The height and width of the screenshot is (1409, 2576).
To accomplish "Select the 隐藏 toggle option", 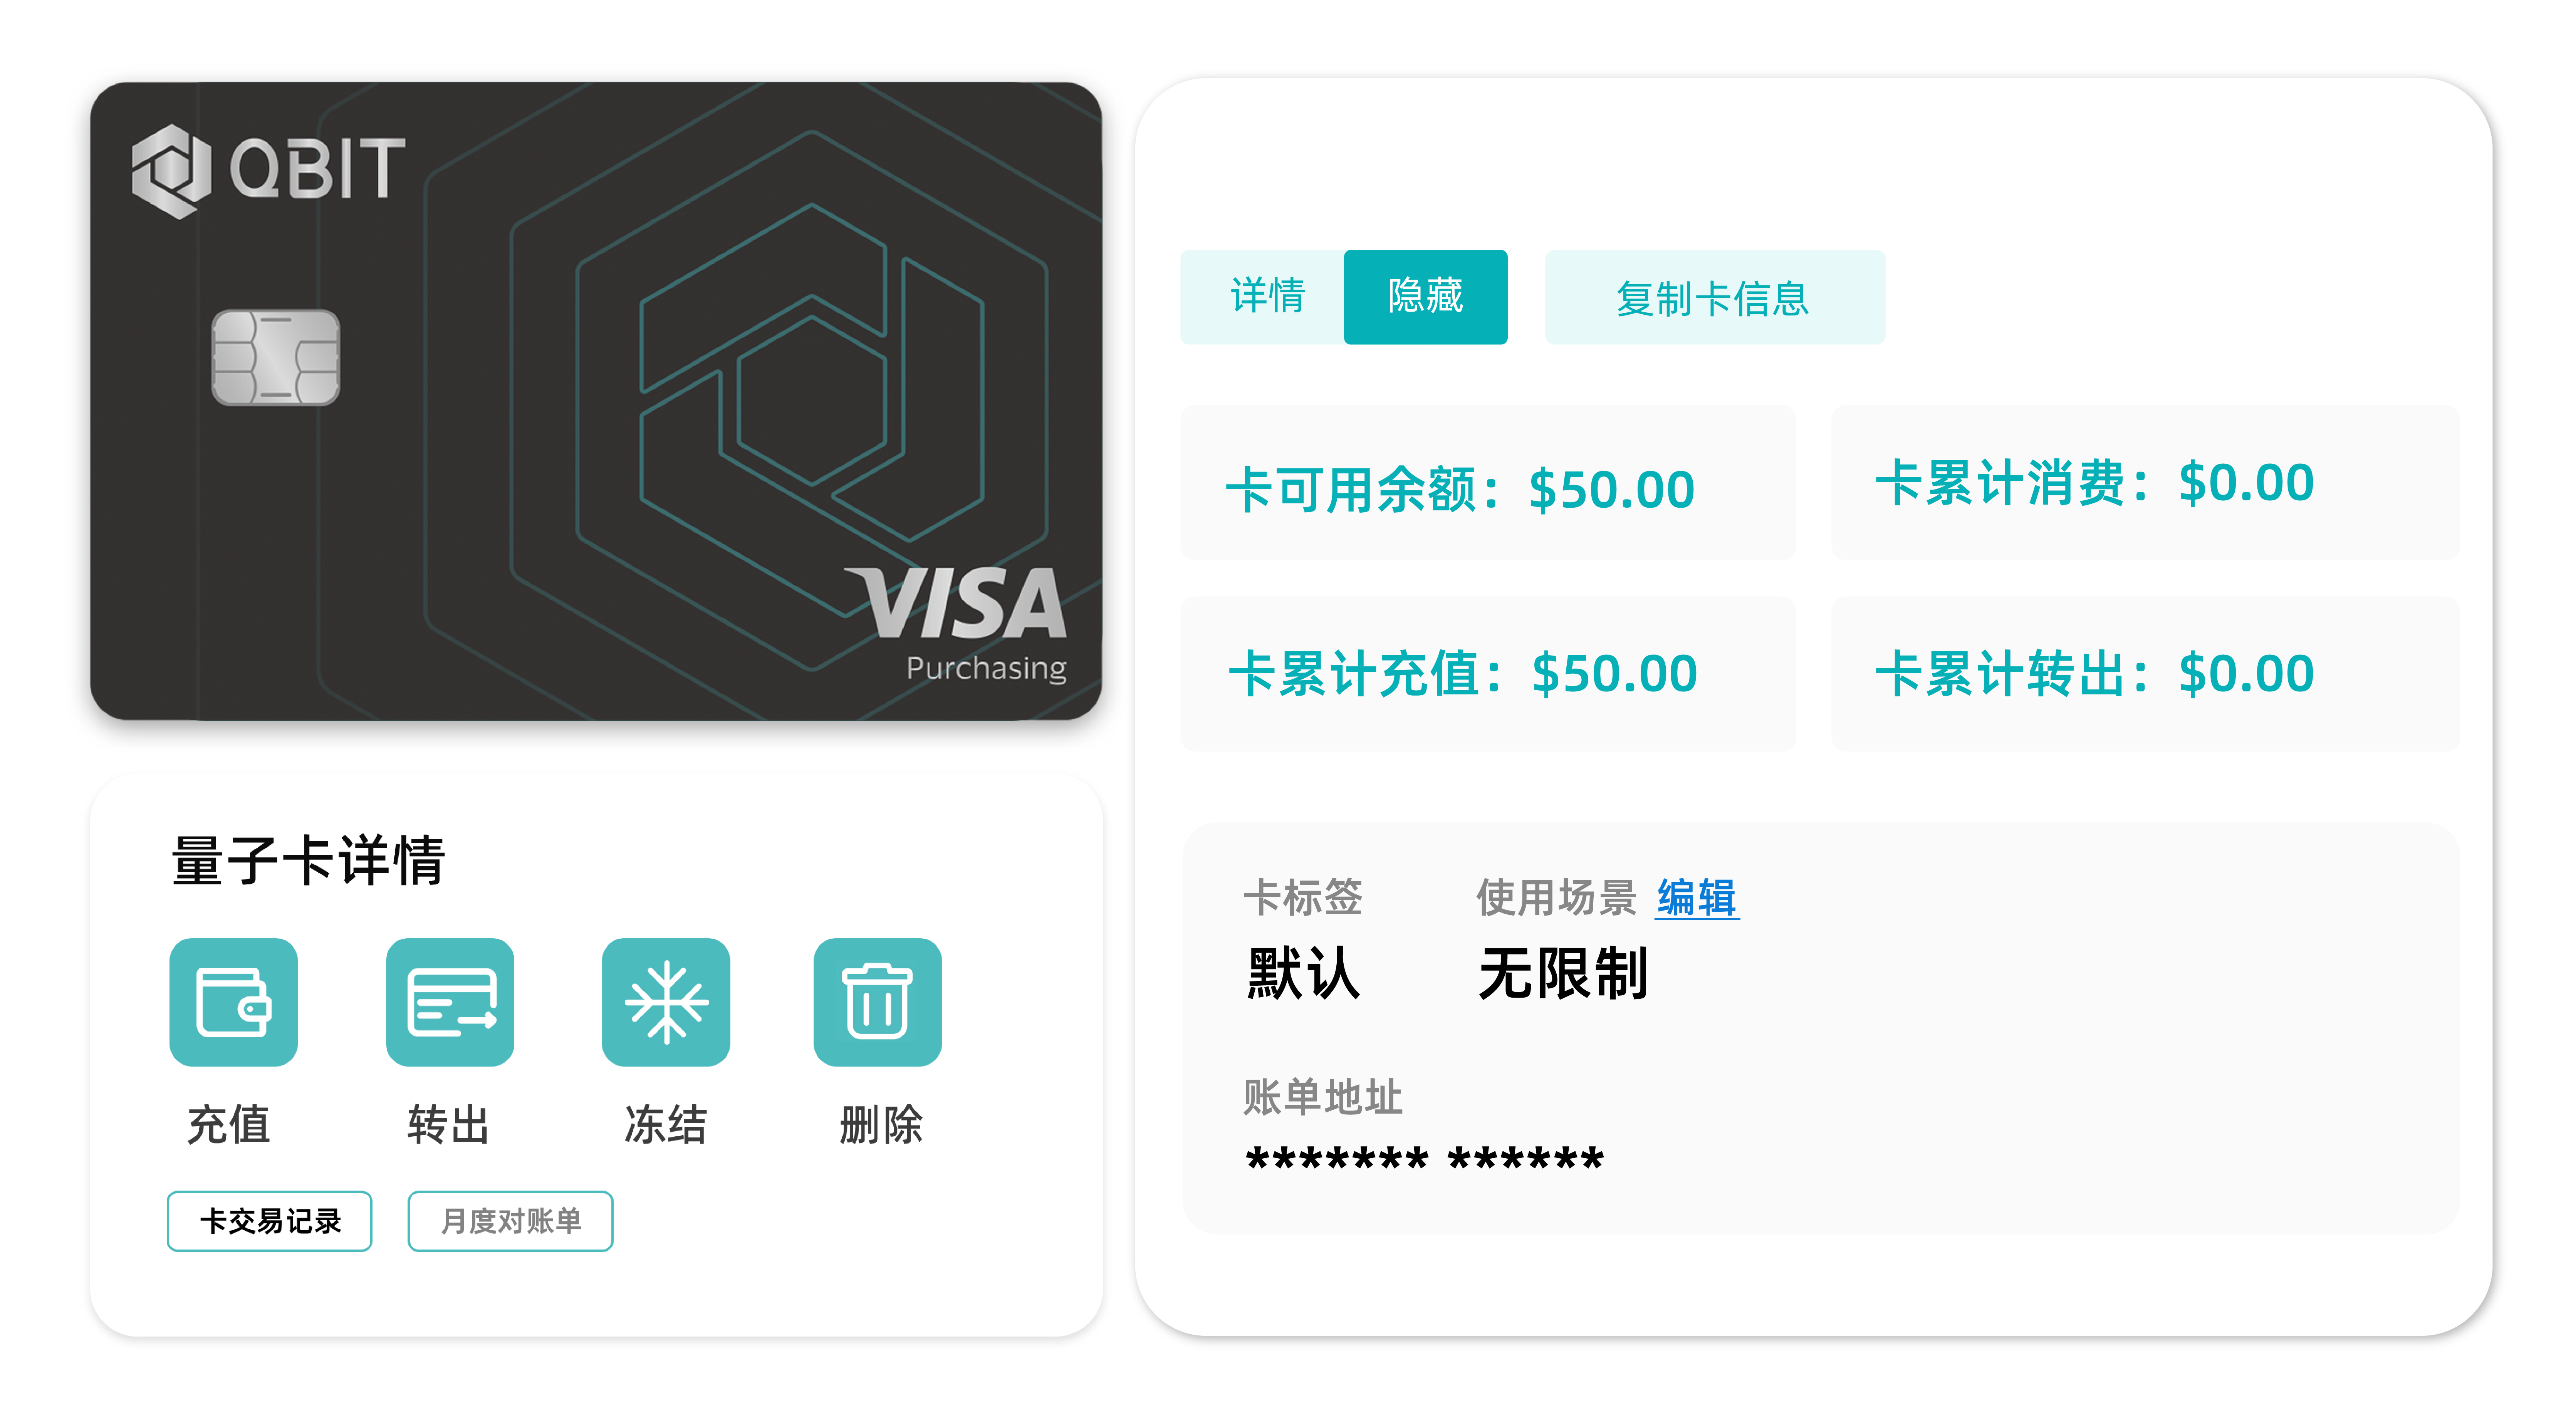I will (x=1425, y=297).
